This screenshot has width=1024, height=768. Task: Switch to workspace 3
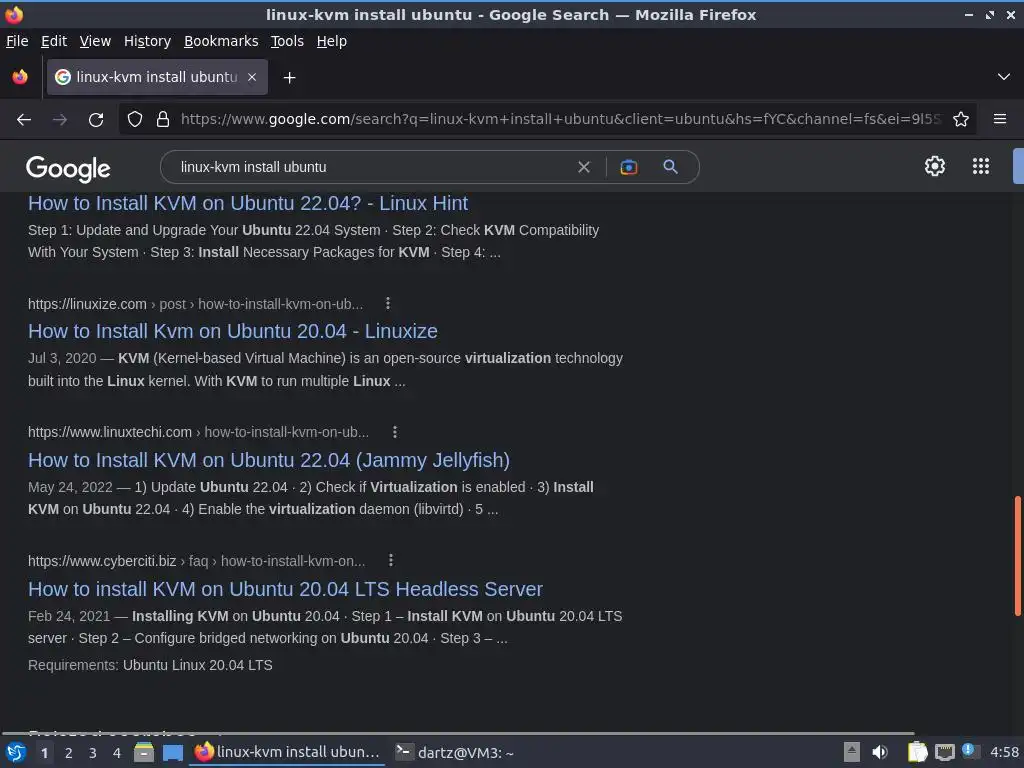(93, 753)
